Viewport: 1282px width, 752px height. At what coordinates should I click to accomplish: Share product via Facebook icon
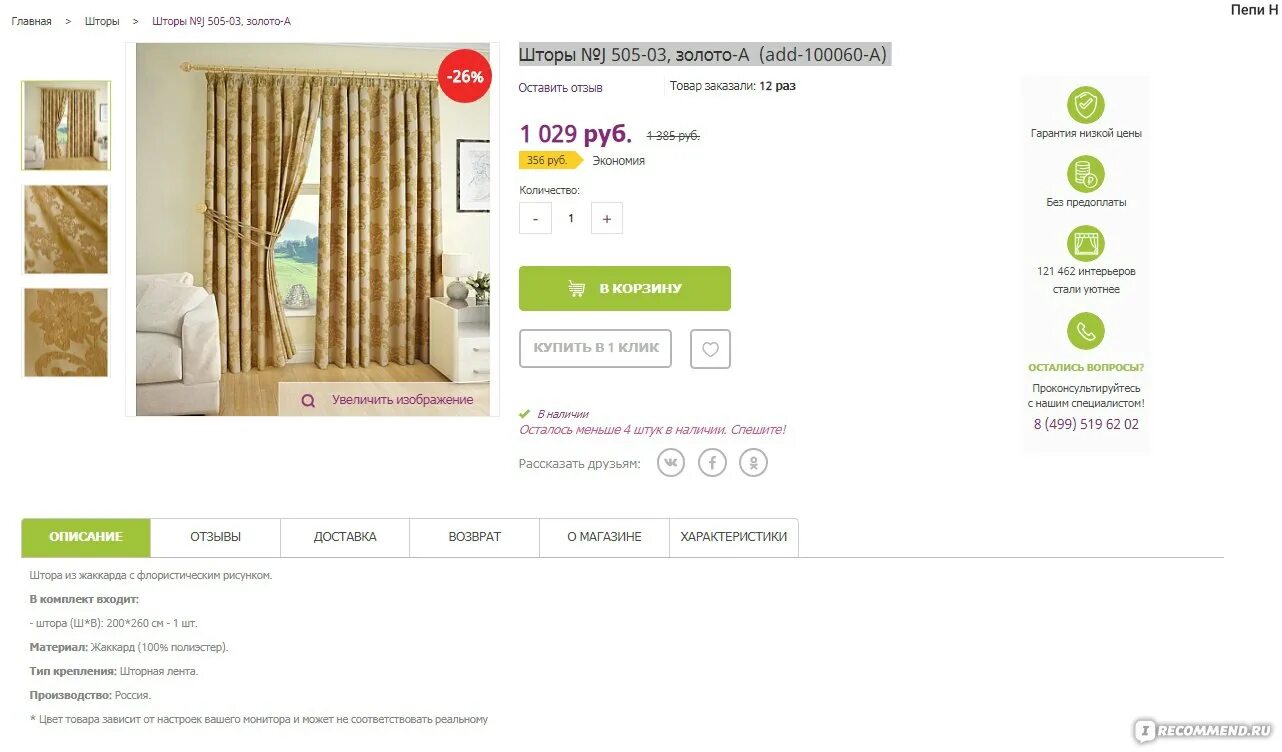[x=712, y=462]
